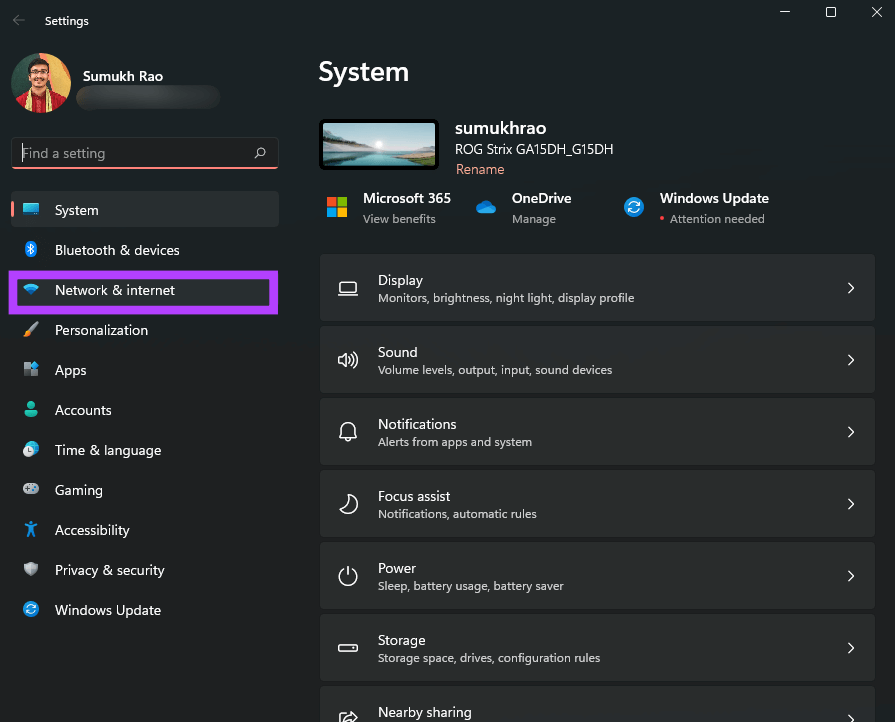Click the Gaming controller icon
895x722 pixels.
31,489
